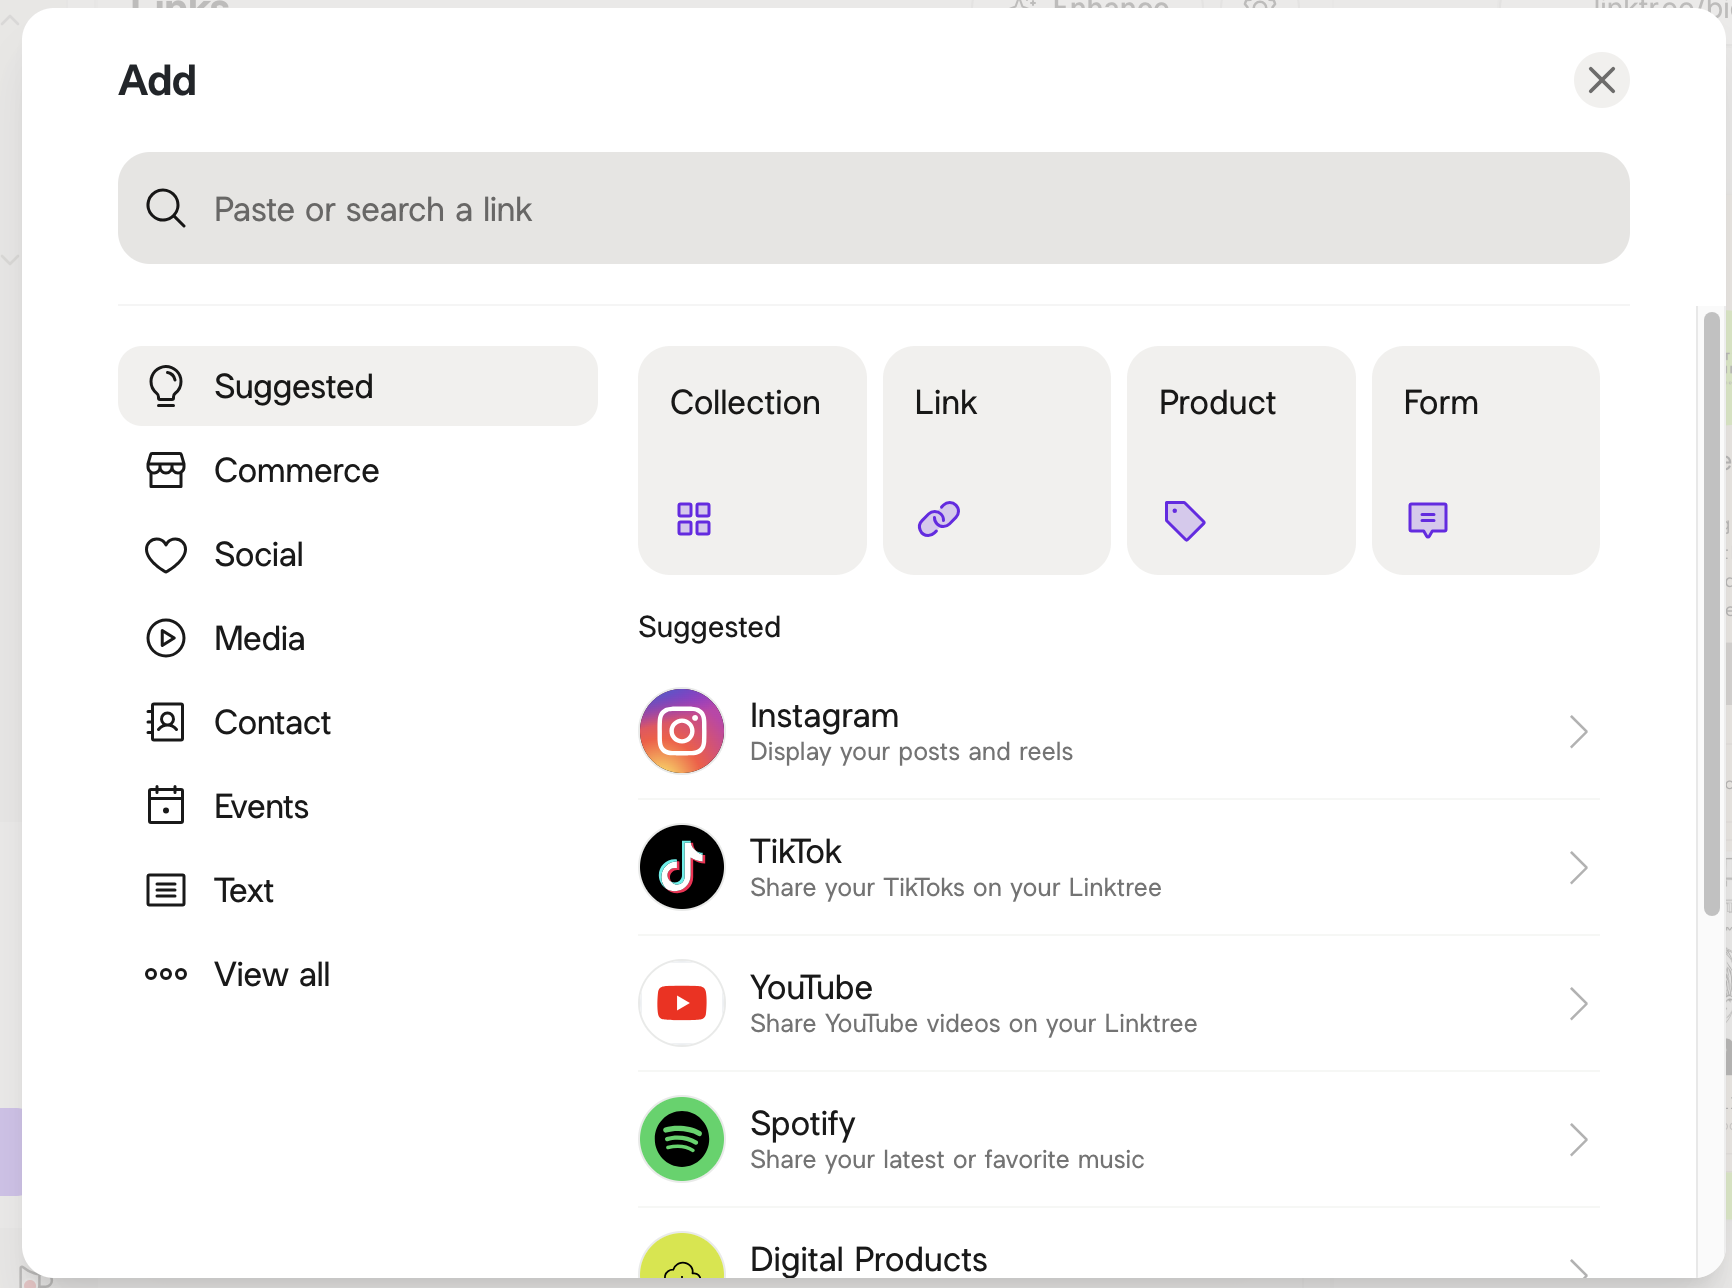
Task: Click the Product tag icon
Action: tap(1184, 520)
